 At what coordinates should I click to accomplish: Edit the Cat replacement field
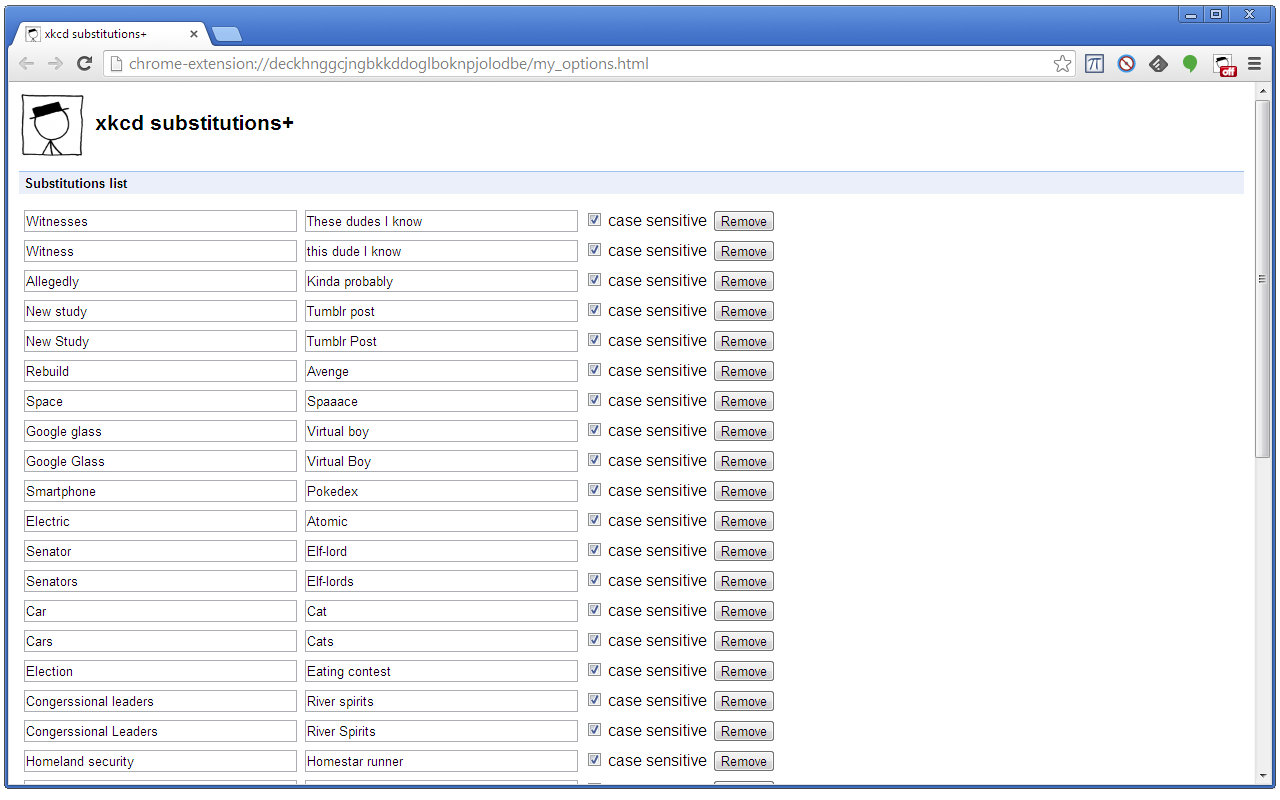(x=441, y=611)
